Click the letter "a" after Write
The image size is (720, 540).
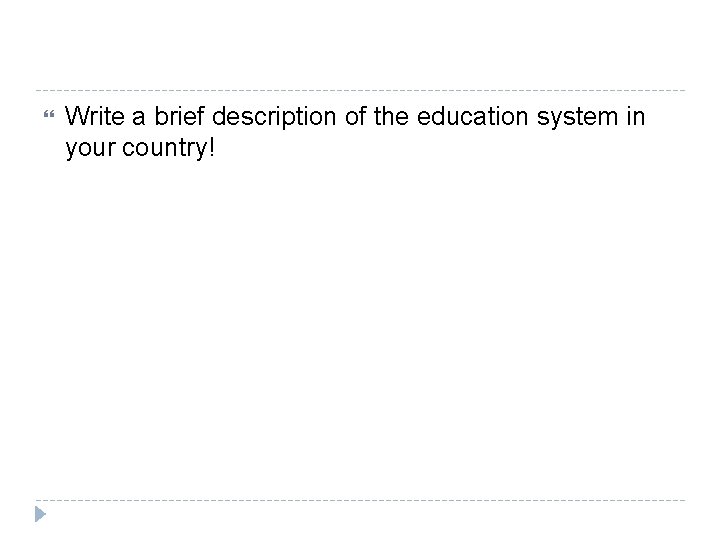click(x=139, y=119)
